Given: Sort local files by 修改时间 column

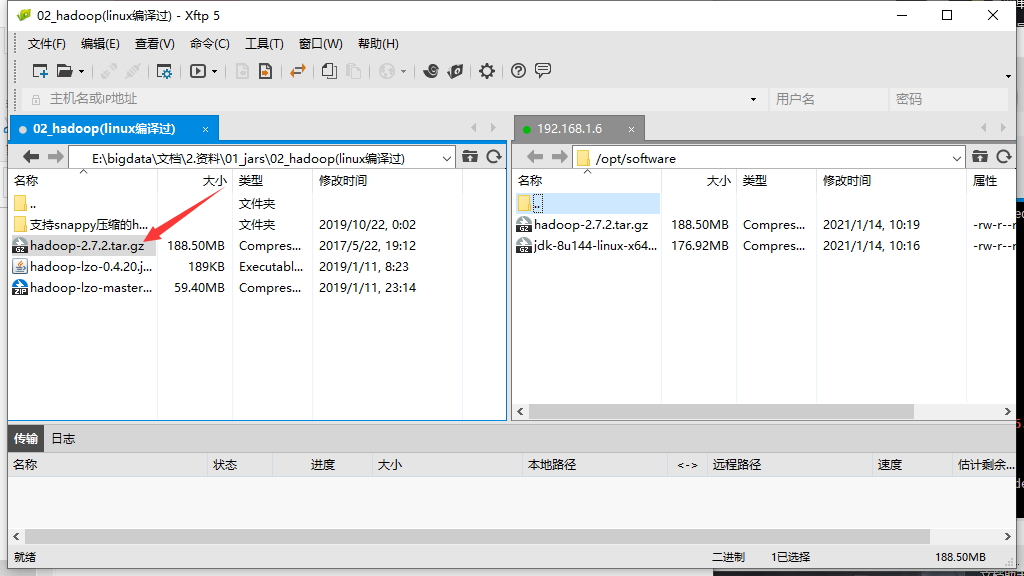Looking at the screenshot, I should (x=387, y=181).
